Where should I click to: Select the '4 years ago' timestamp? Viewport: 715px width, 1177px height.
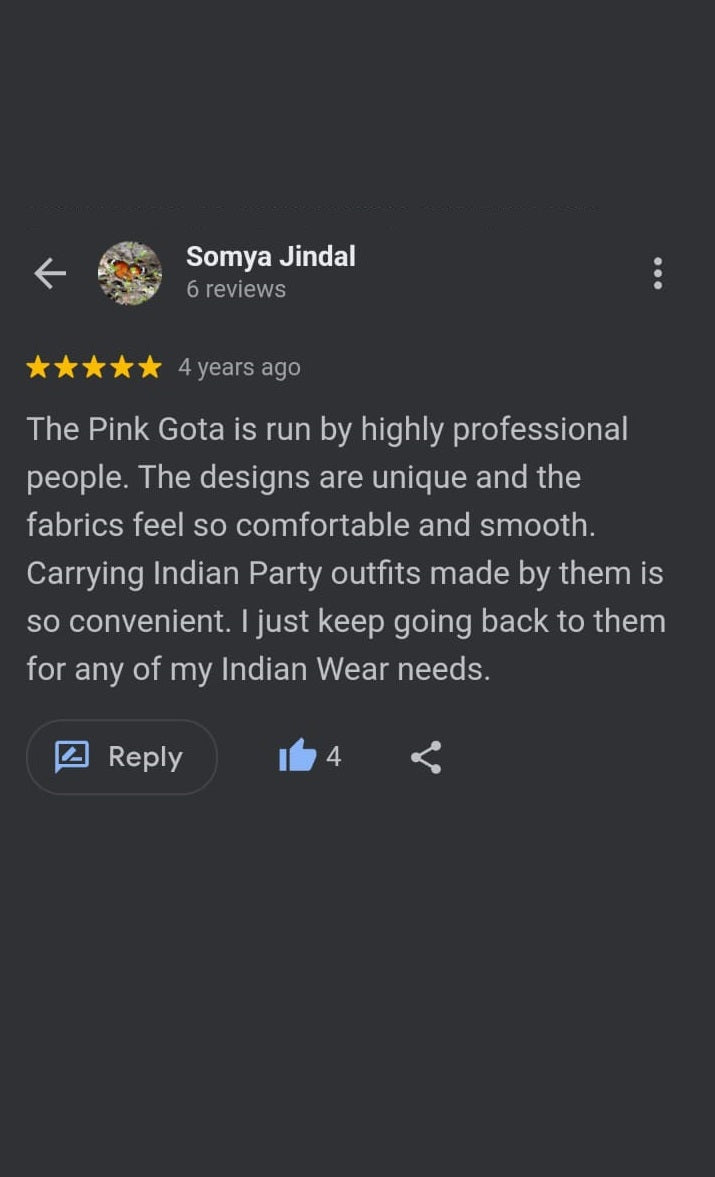coord(239,368)
